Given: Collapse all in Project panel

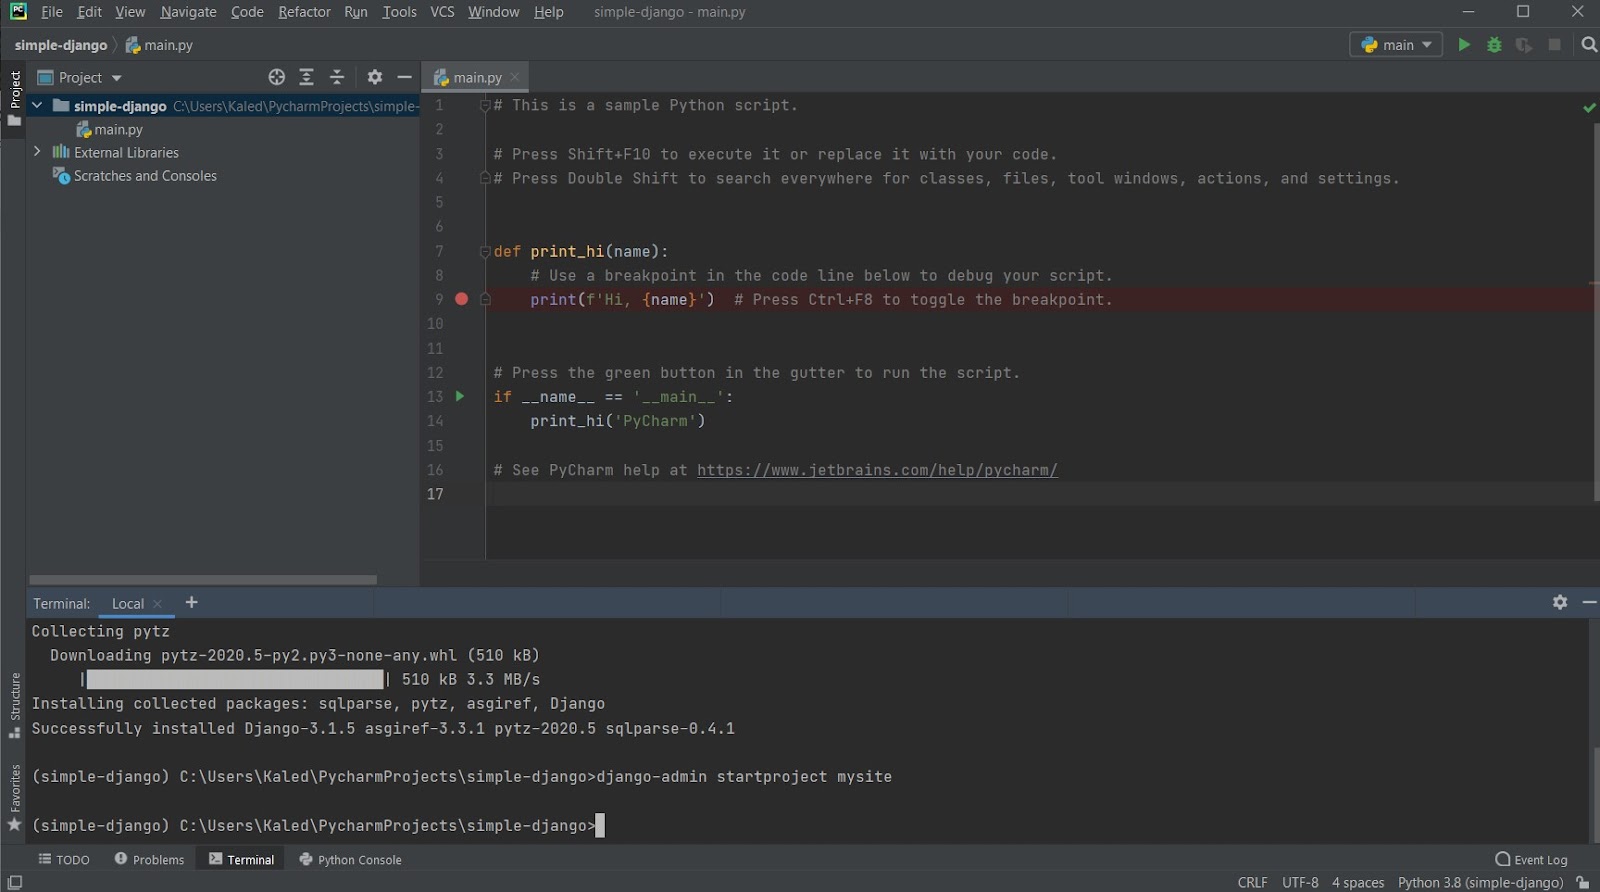Looking at the screenshot, I should (x=337, y=77).
